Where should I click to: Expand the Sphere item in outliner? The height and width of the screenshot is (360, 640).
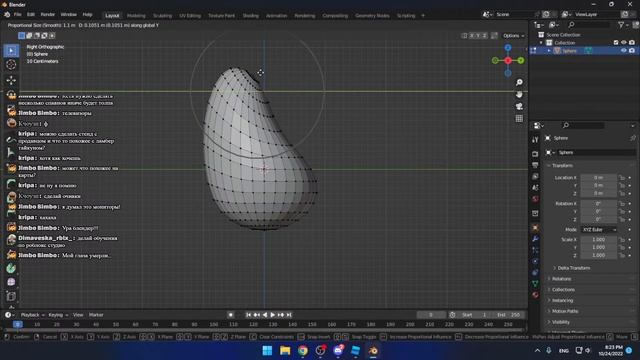549,51
